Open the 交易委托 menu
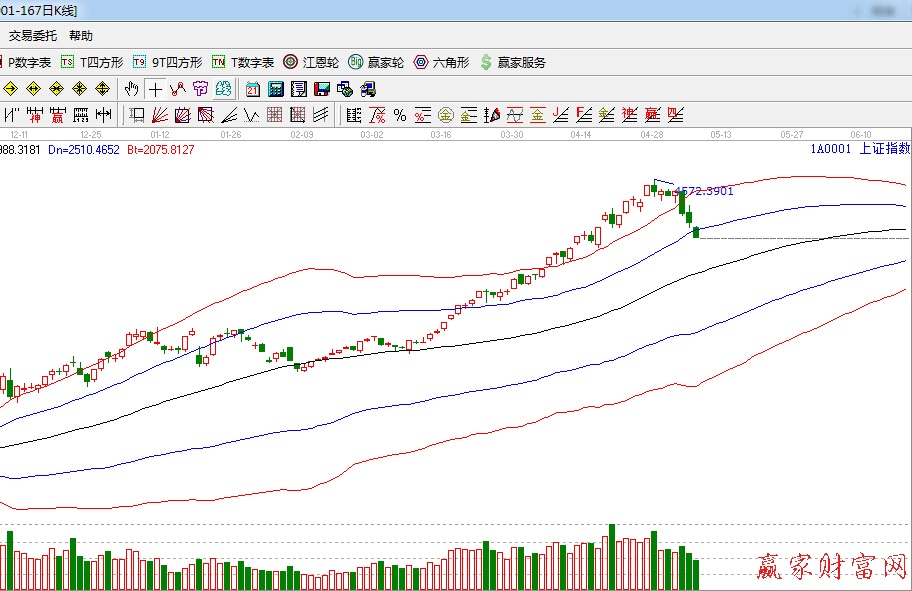Screen dimensions: 912x591 pyautogui.click(x=33, y=36)
